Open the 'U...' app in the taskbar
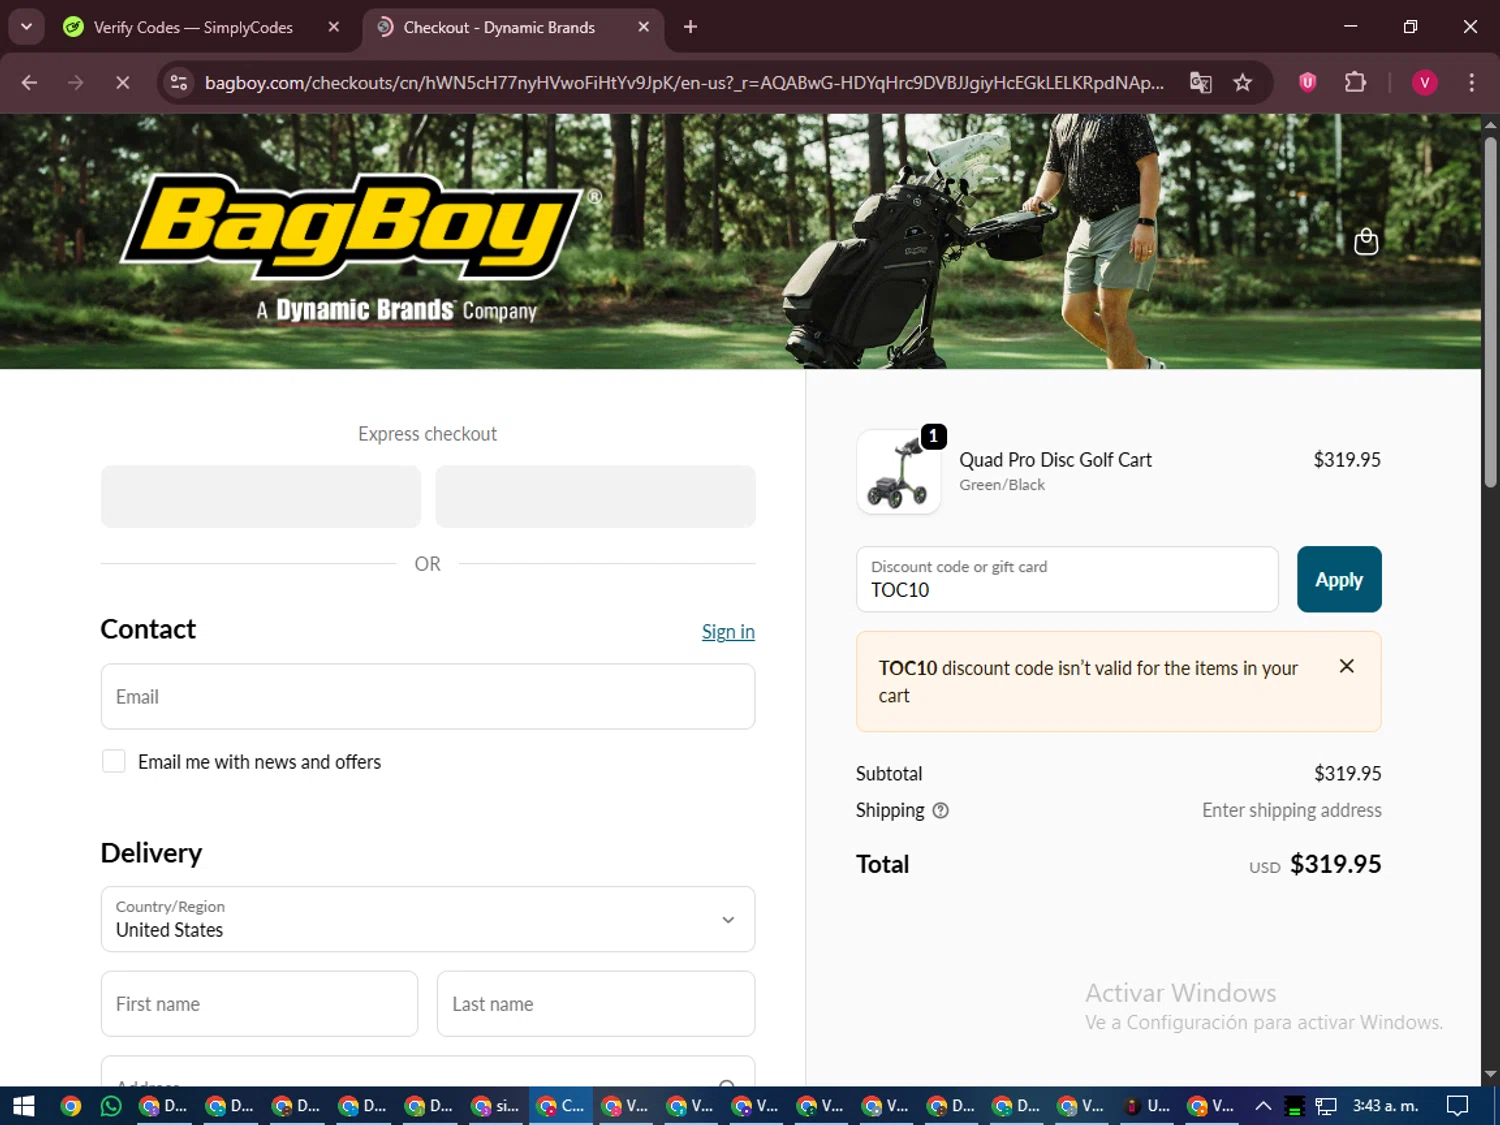 click(x=1146, y=1106)
